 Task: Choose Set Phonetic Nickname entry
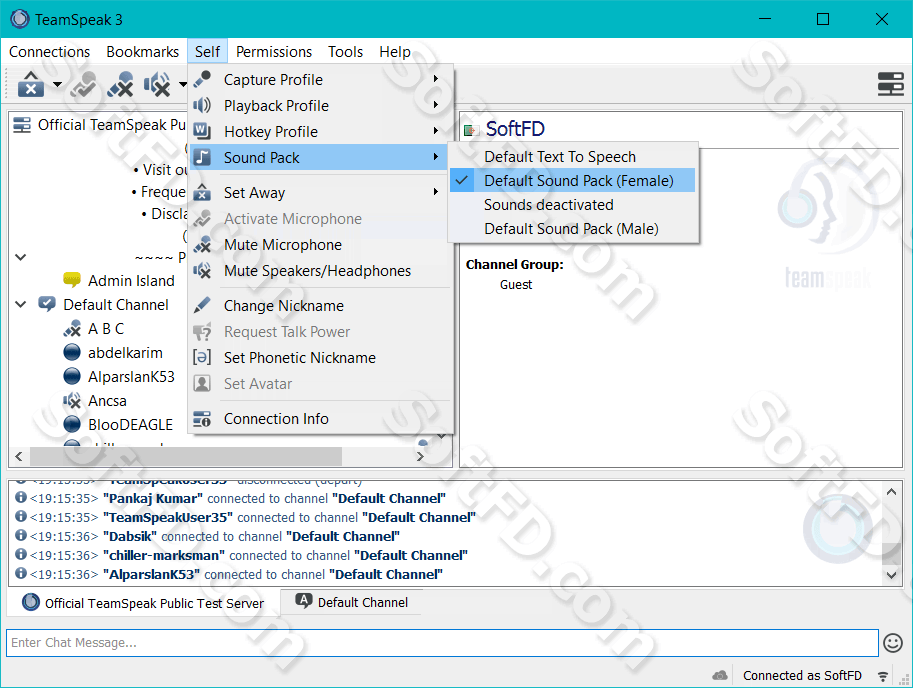coord(319,358)
